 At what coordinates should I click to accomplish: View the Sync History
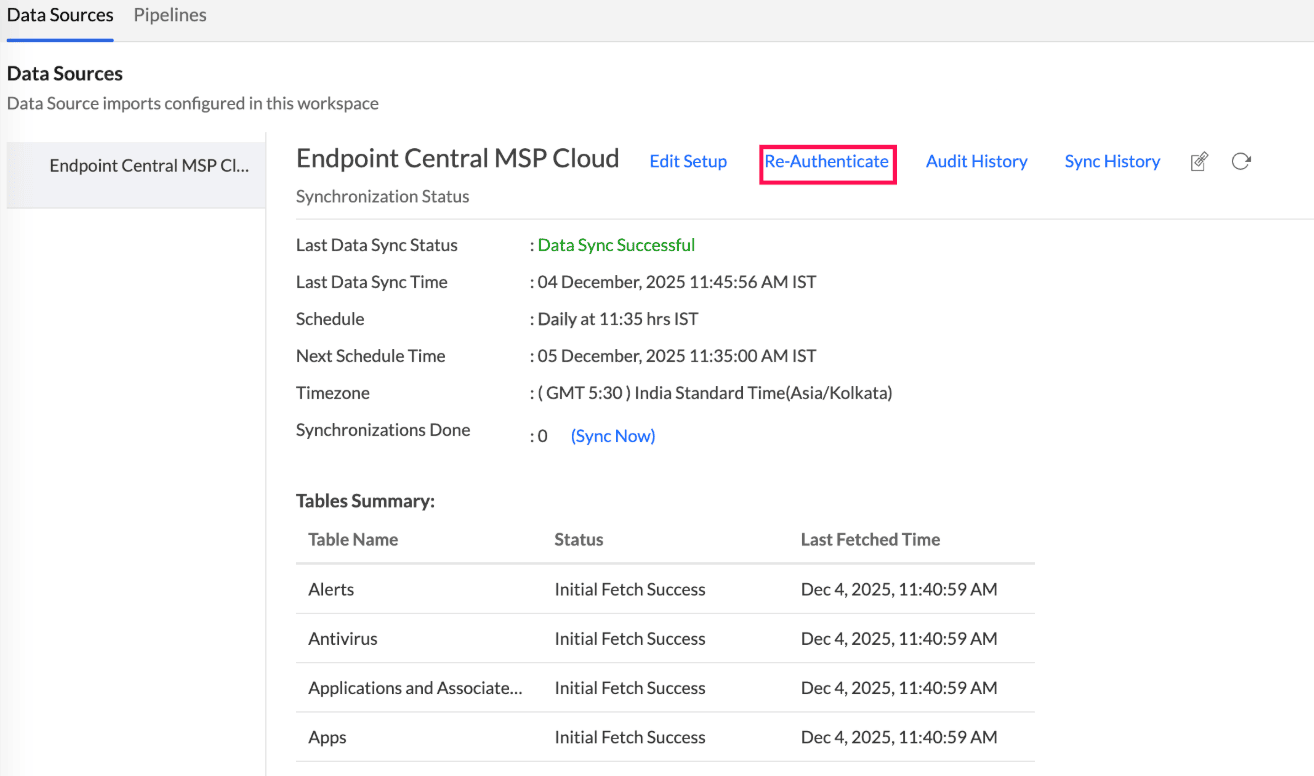1112,162
